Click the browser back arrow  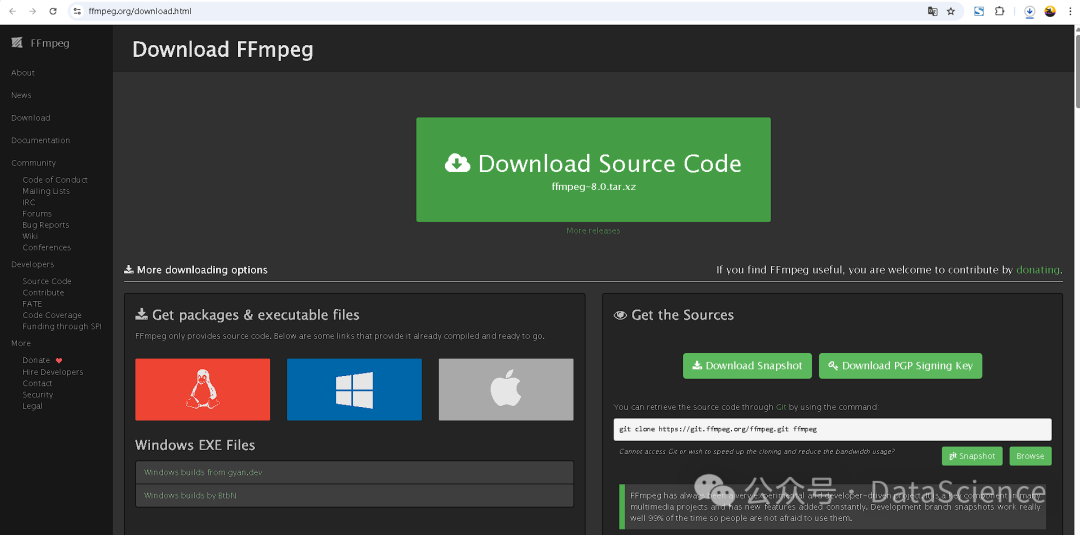(x=12, y=11)
